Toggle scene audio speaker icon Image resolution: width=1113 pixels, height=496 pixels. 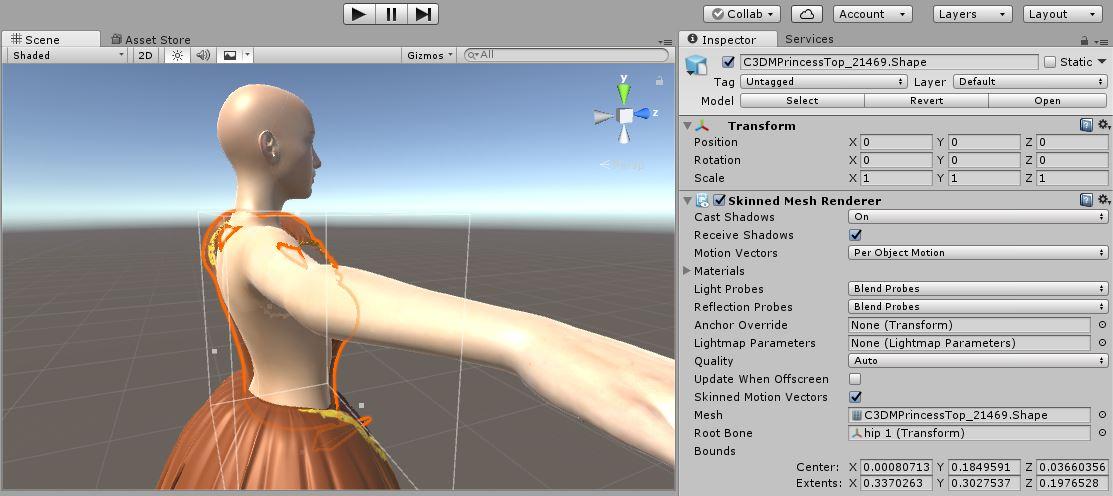point(203,55)
